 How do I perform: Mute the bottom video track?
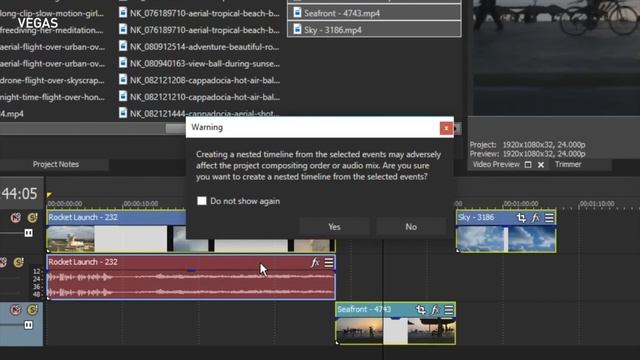coord(16,310)
